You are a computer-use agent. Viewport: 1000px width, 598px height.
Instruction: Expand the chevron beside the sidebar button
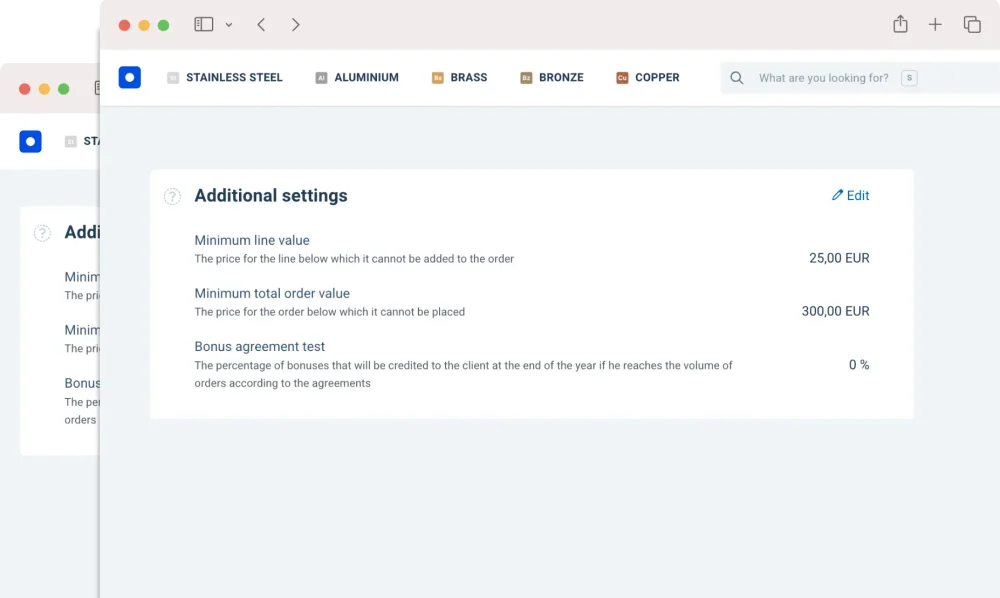click(229, 25)
